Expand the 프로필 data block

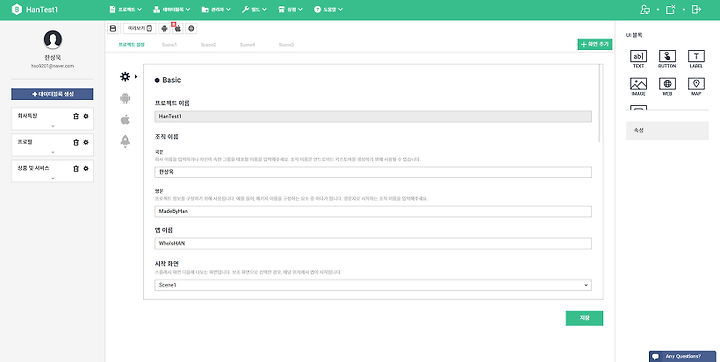click(x=53, y=153)
